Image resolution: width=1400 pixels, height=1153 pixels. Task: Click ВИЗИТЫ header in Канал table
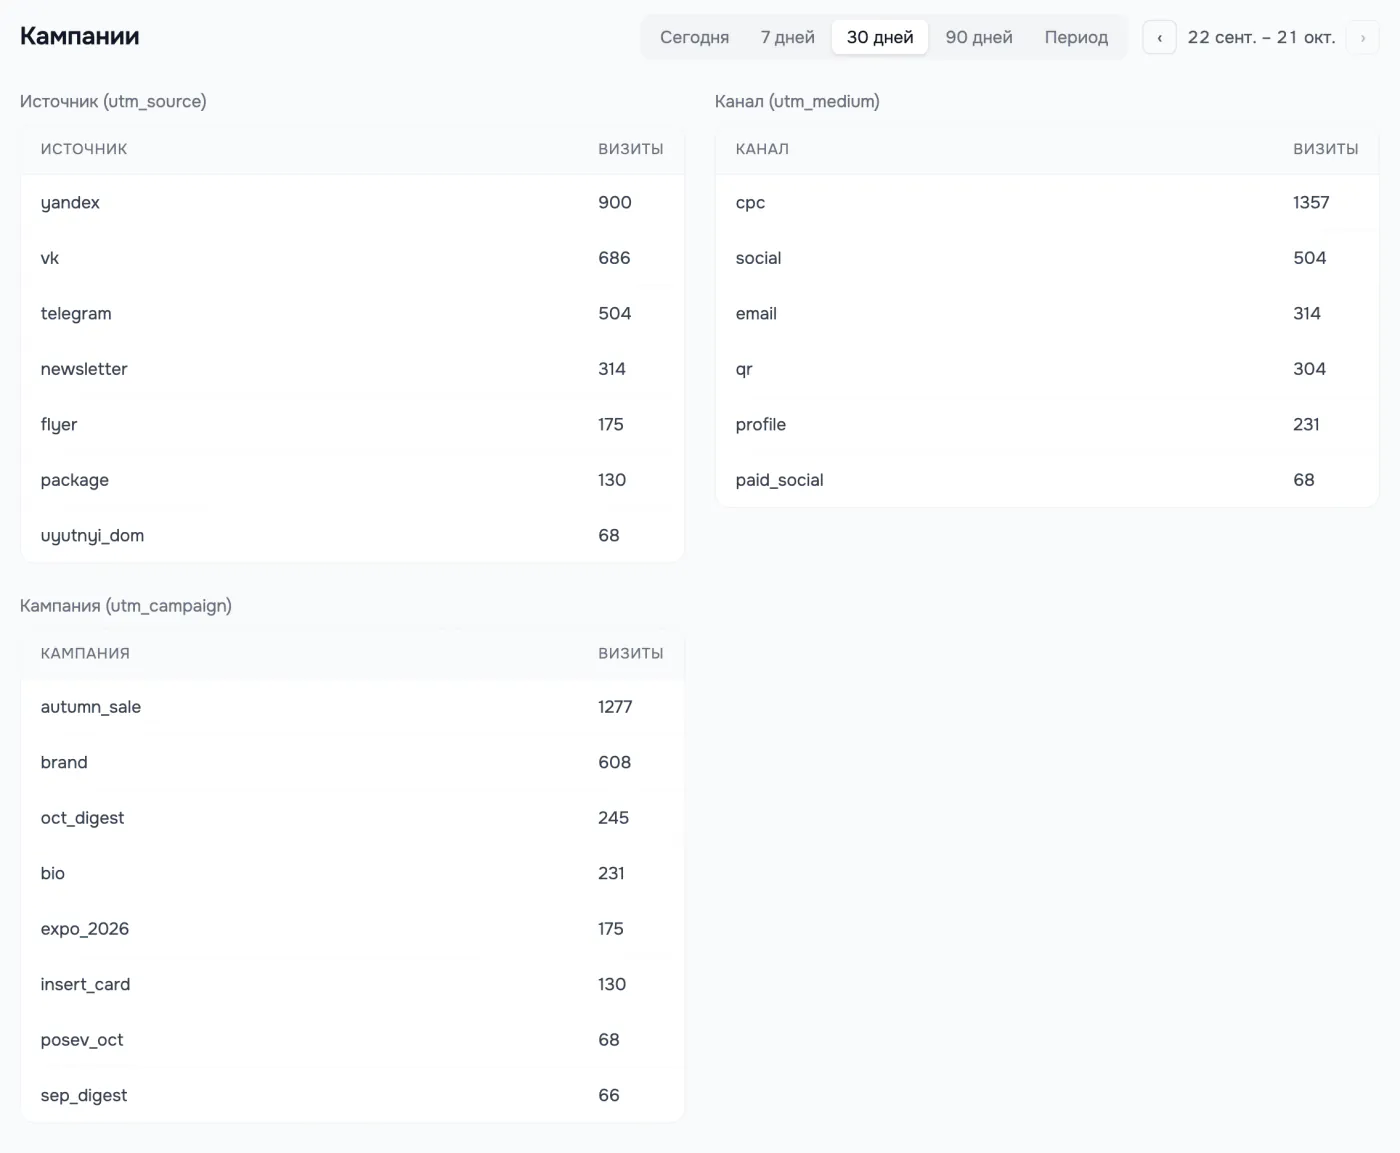[1326, 149]
